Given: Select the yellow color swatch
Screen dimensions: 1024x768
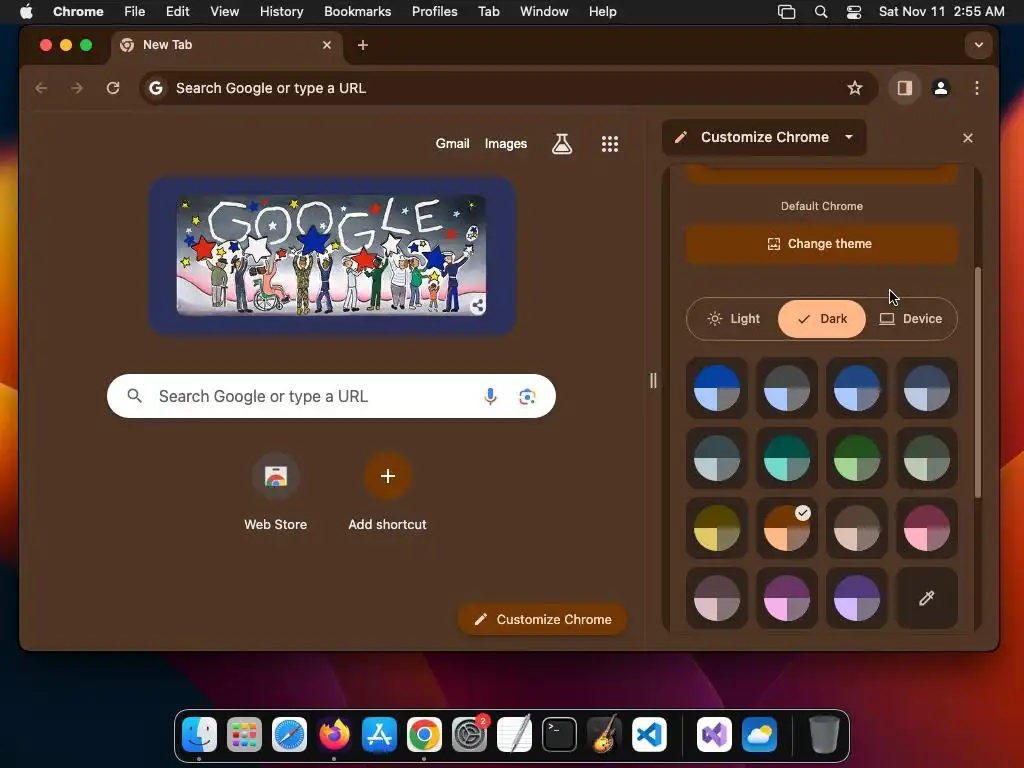Looking at the screenshot, I should click(x=716, y=528).
